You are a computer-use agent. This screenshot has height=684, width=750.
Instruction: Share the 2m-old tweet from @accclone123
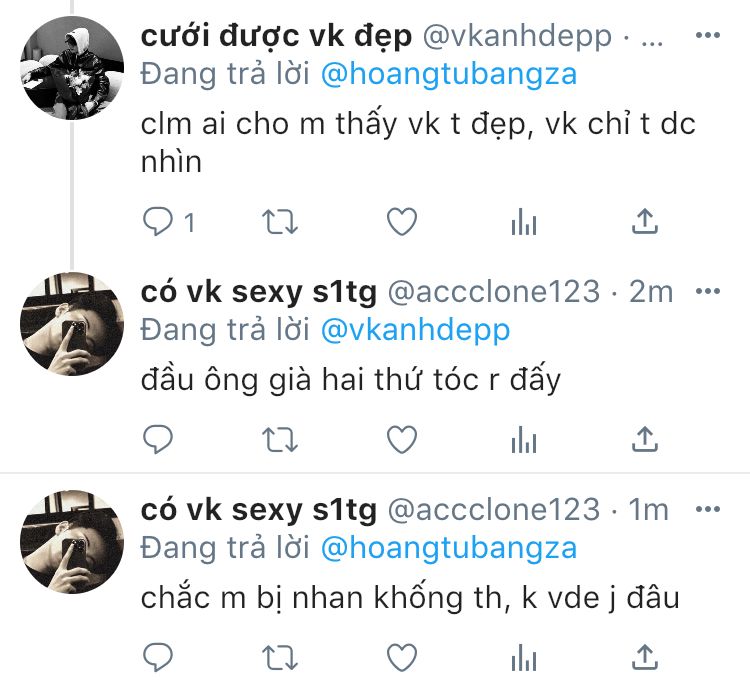(645, 439)
